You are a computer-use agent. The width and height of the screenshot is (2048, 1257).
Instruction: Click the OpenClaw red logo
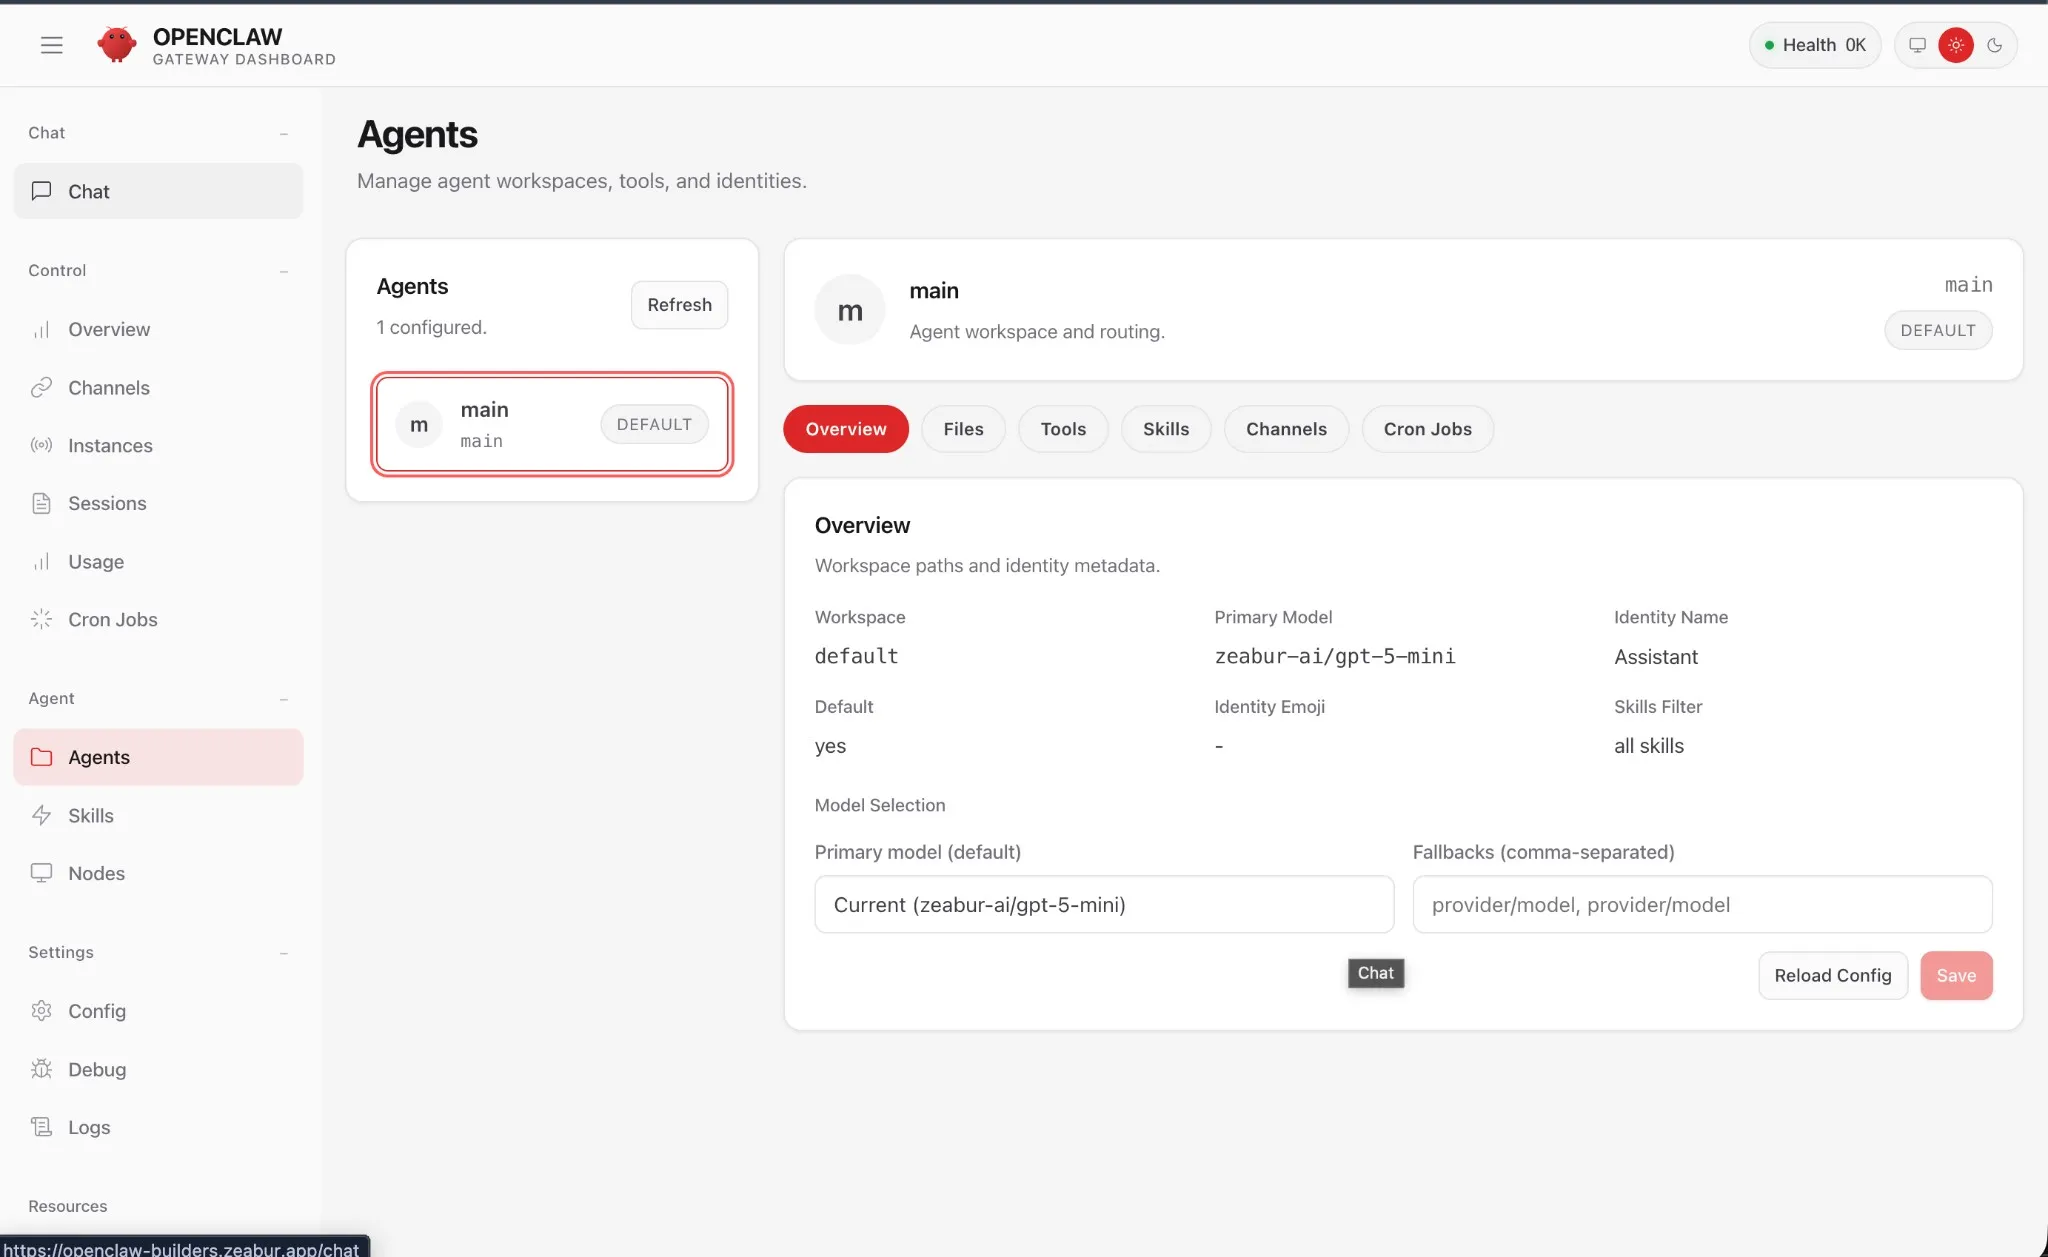117,45
